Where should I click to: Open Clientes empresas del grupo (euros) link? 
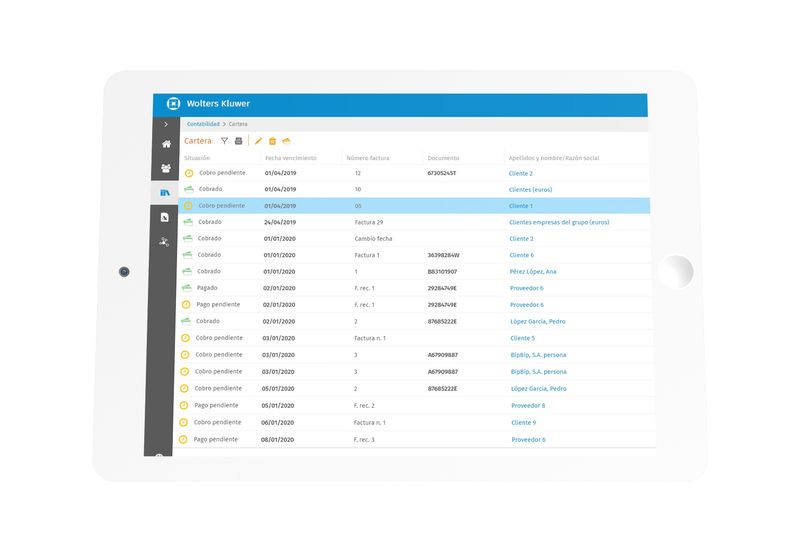(x=559, y=222)
